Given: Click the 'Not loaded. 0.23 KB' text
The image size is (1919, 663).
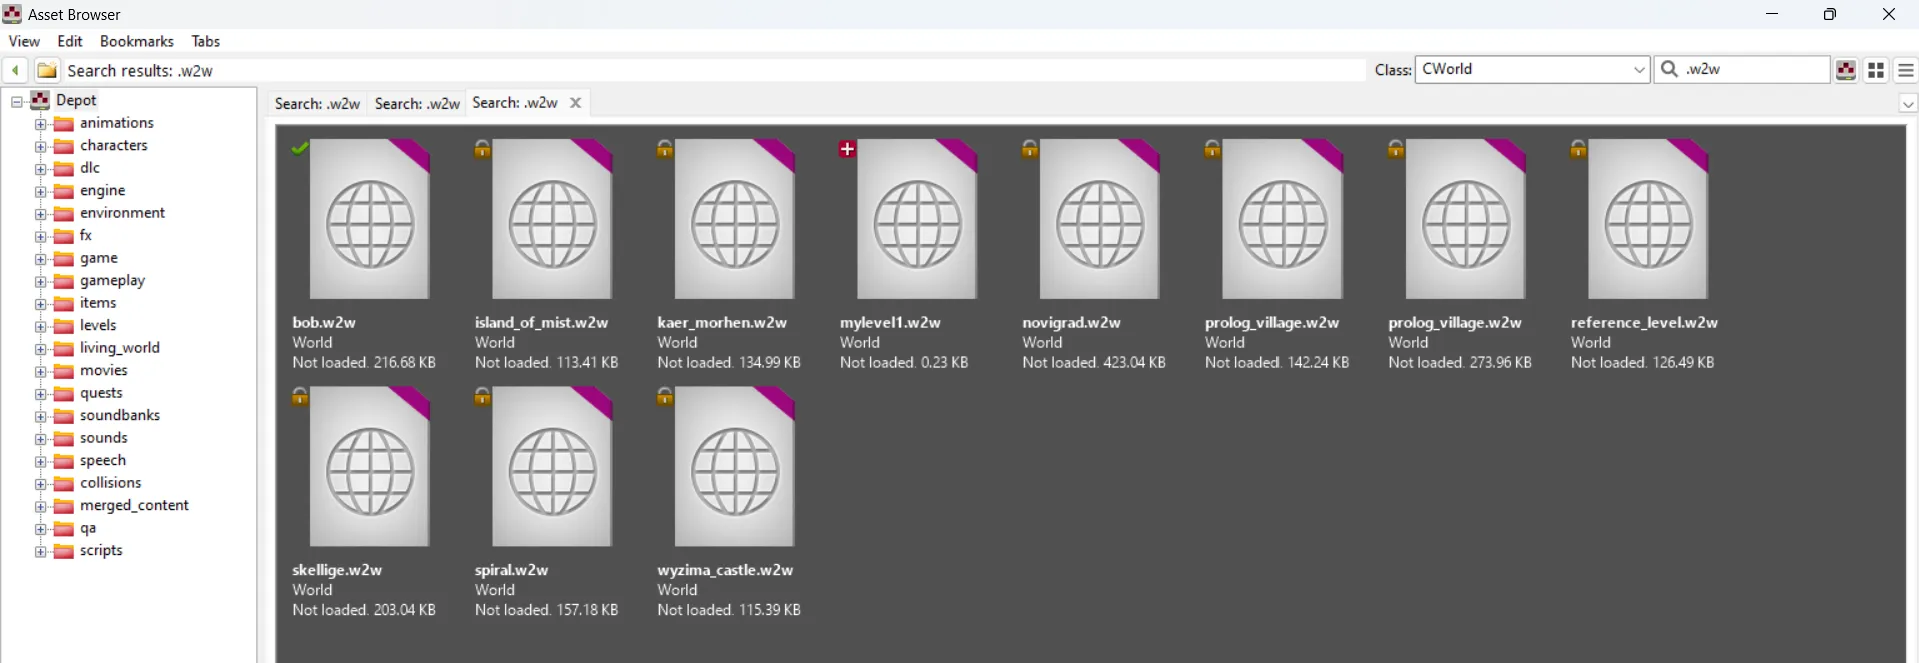Looking at the screenshot, I should click(x=904, y=362).
